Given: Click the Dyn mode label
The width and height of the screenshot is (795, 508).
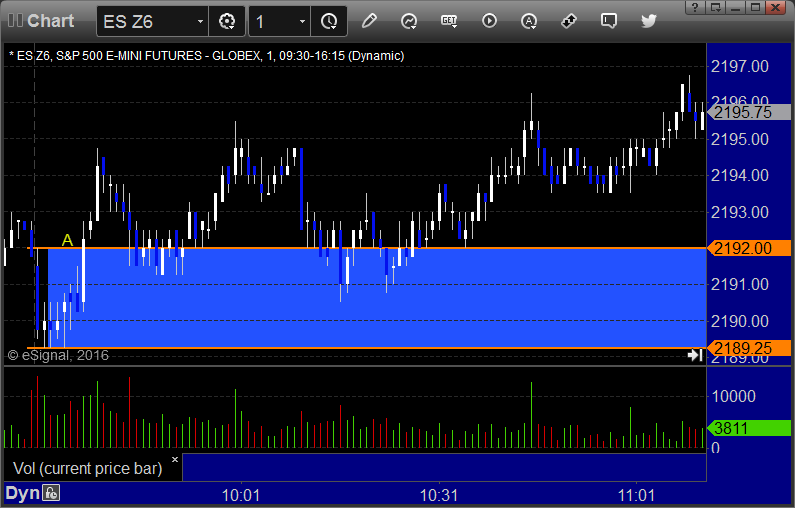Looking at the screenshot, I should pos(22,493).
